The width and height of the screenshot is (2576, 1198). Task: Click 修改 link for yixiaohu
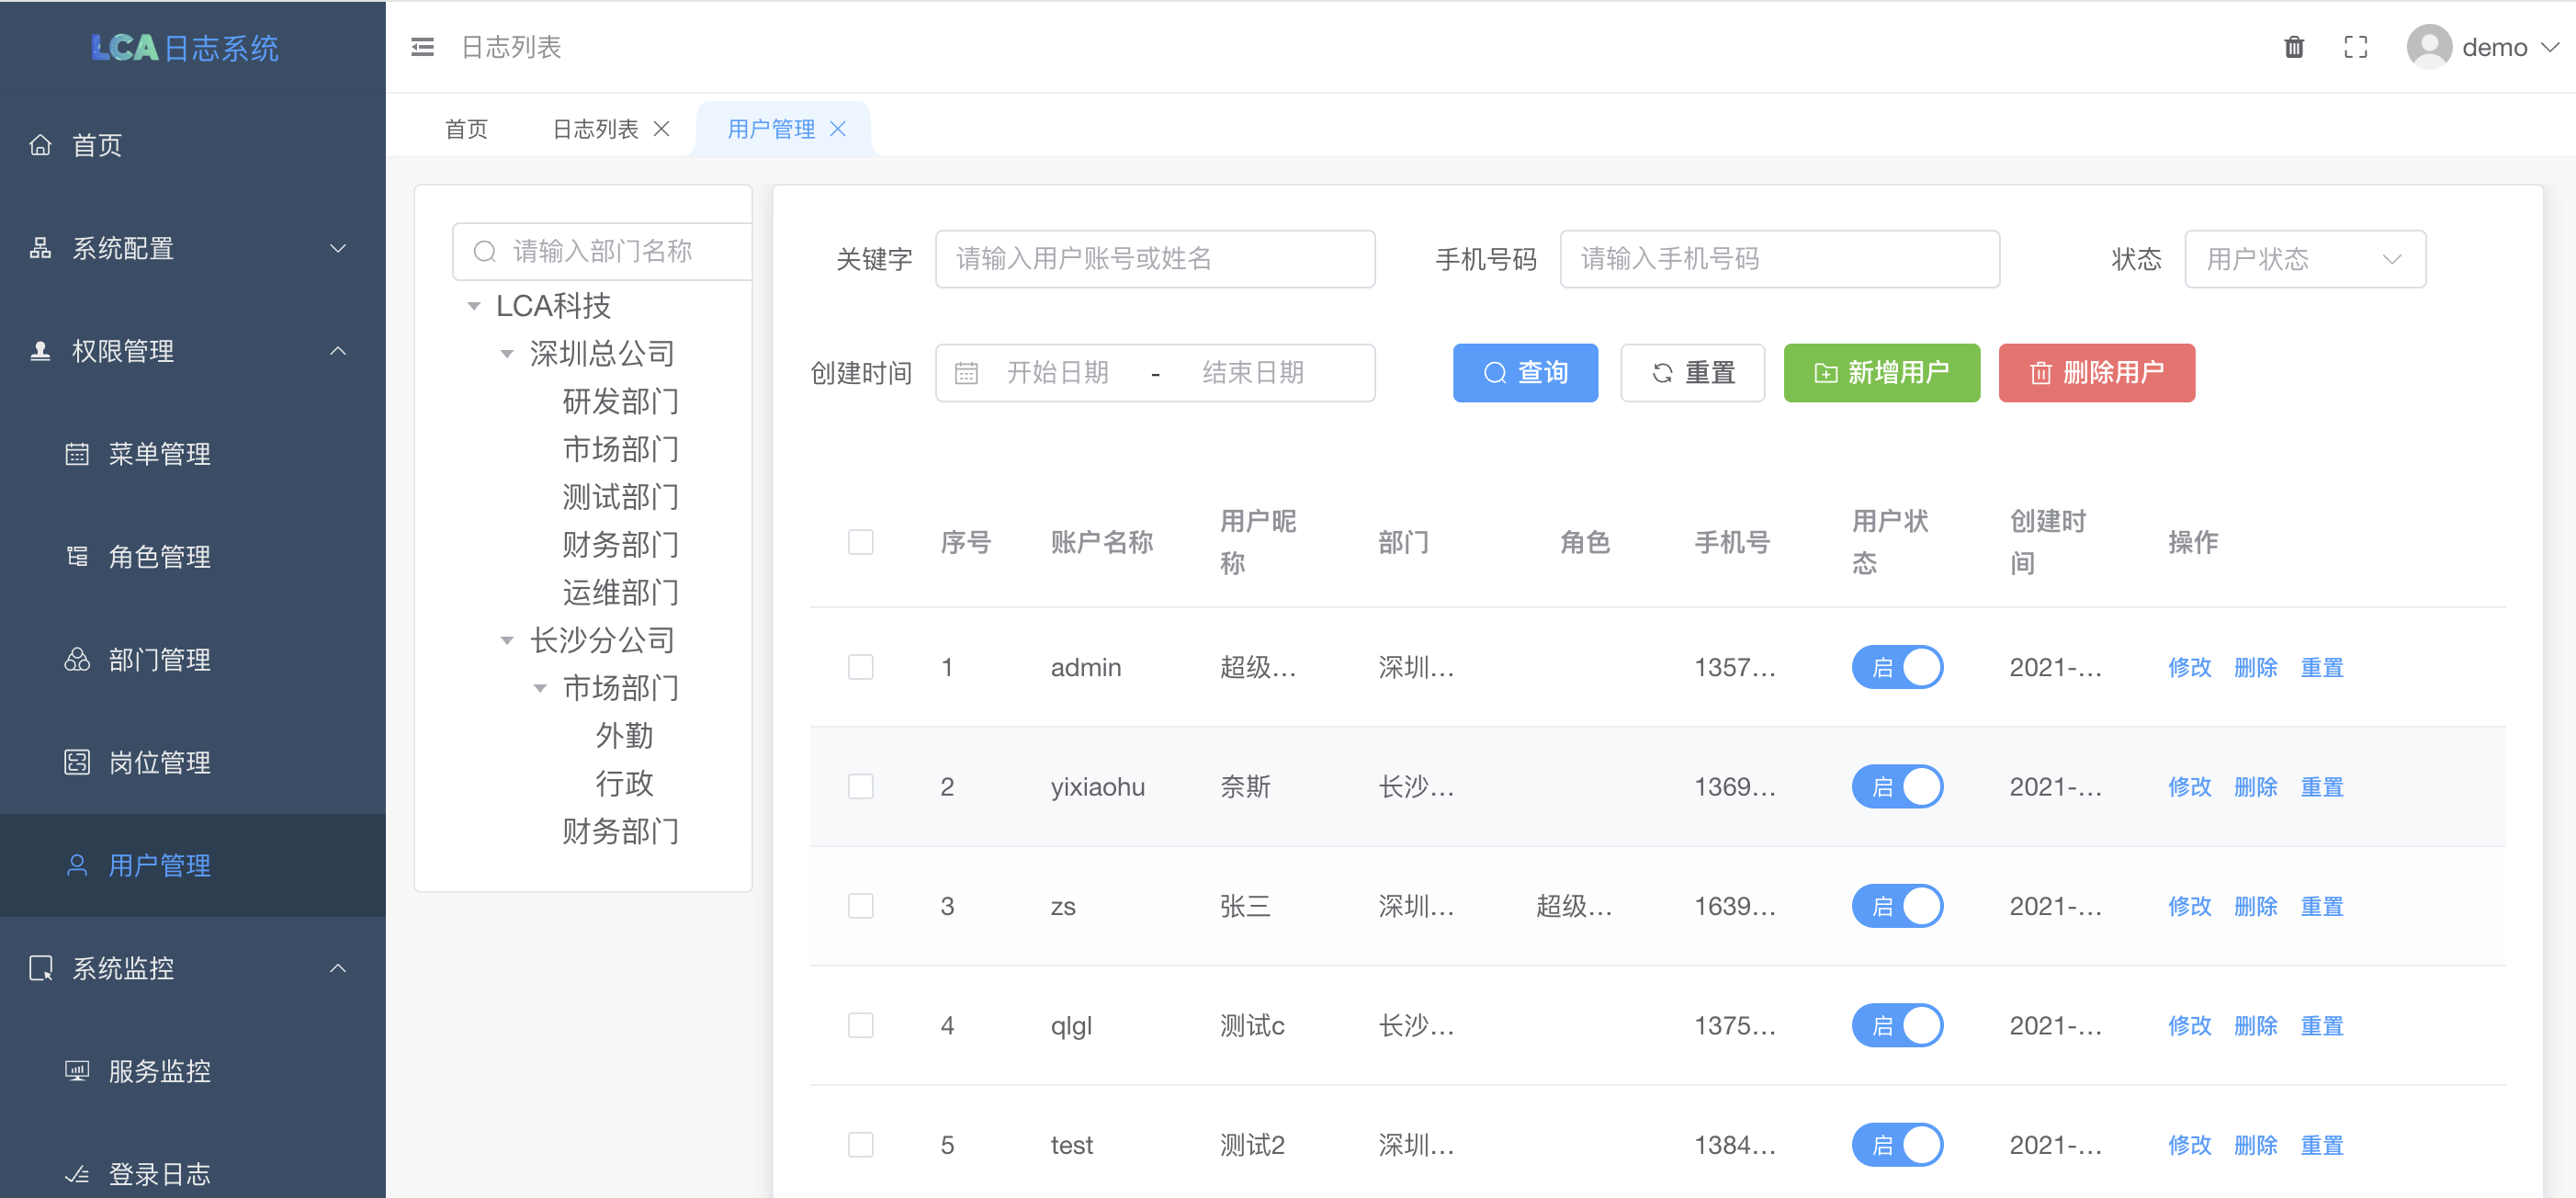pos(2188,787)
